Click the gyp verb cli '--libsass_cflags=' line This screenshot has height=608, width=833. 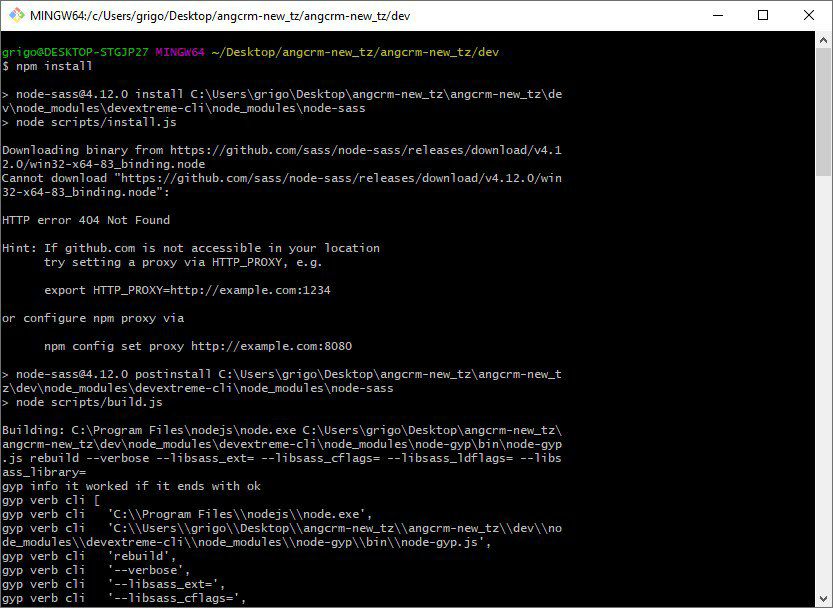(x=124, y=598)
